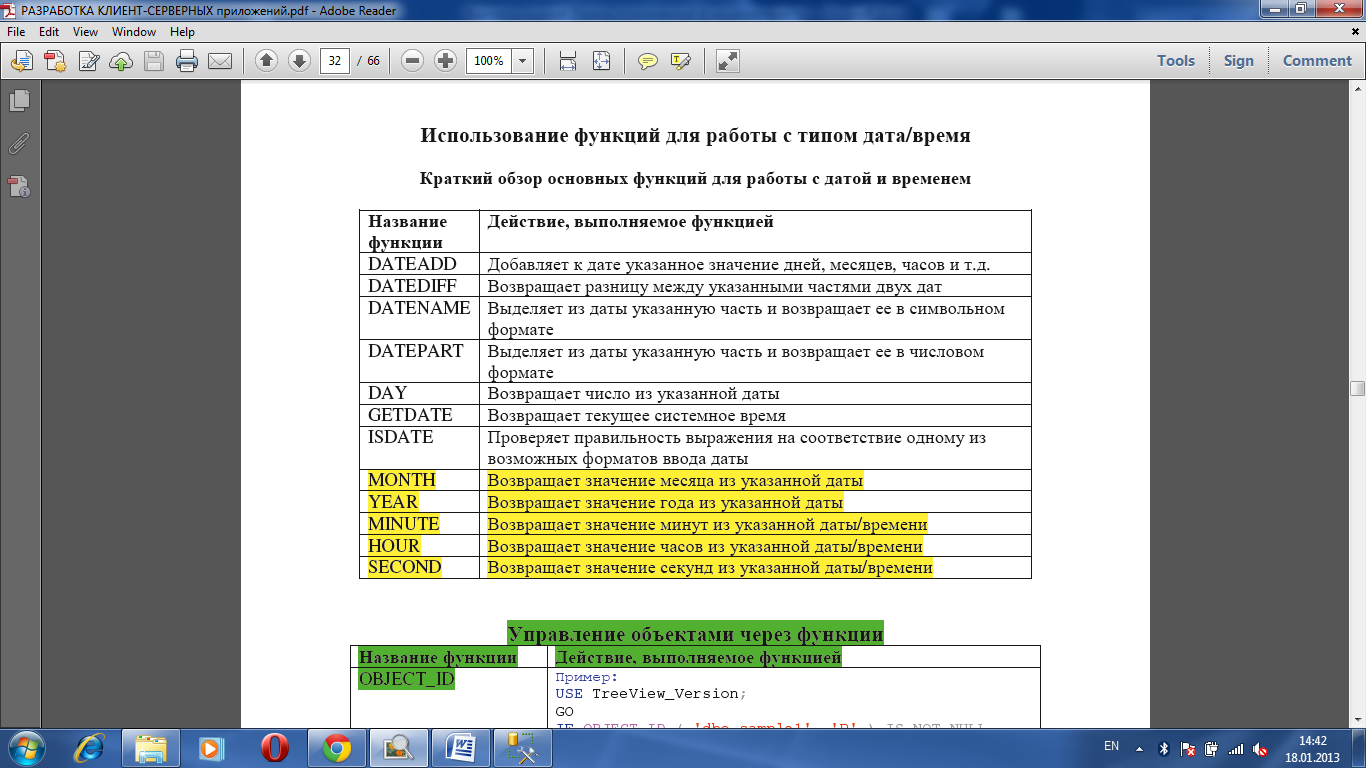
Task: Show the Page Thumbnails panel
Action: [x=19, y=100]
